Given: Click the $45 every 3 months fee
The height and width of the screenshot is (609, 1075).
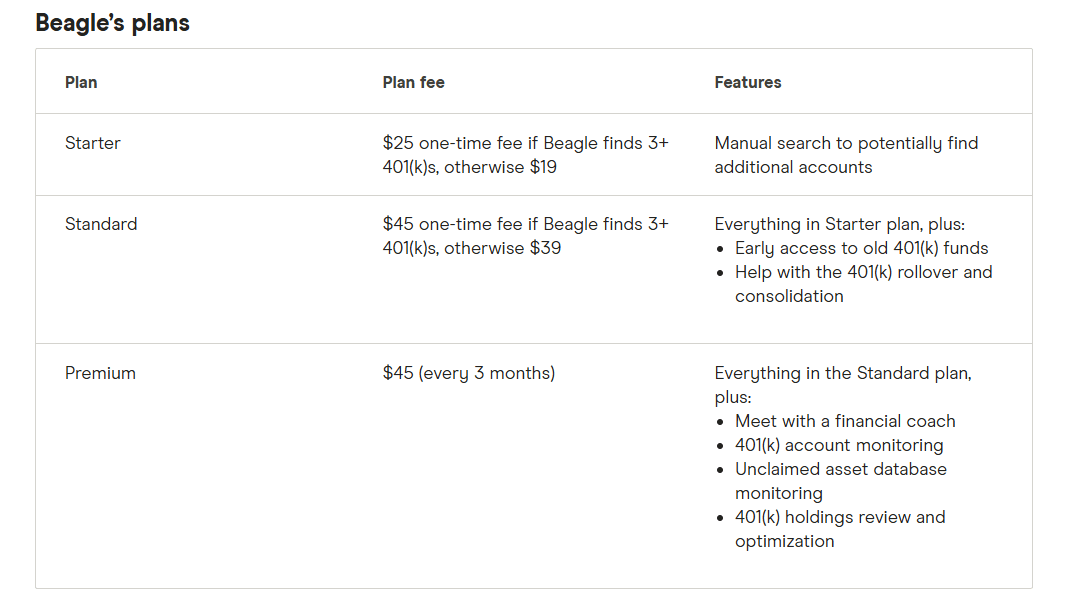Looking at the screenshot, I should click(x=469, y=373).
